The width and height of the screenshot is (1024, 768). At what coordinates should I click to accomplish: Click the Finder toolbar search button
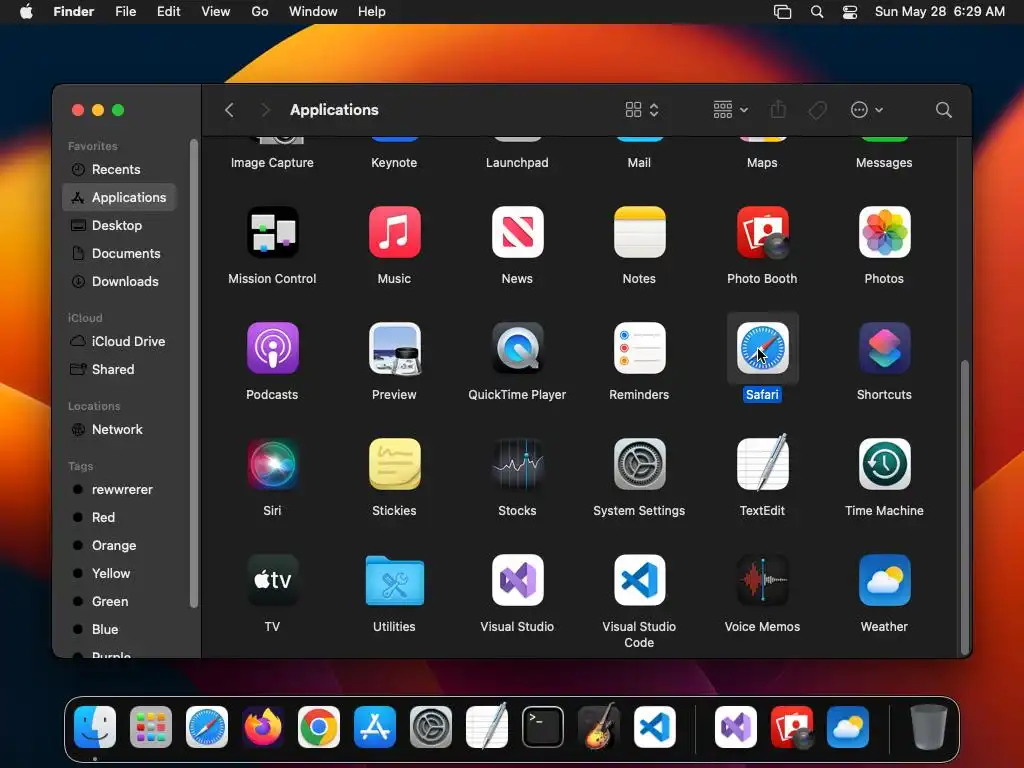tap(943, 110)
